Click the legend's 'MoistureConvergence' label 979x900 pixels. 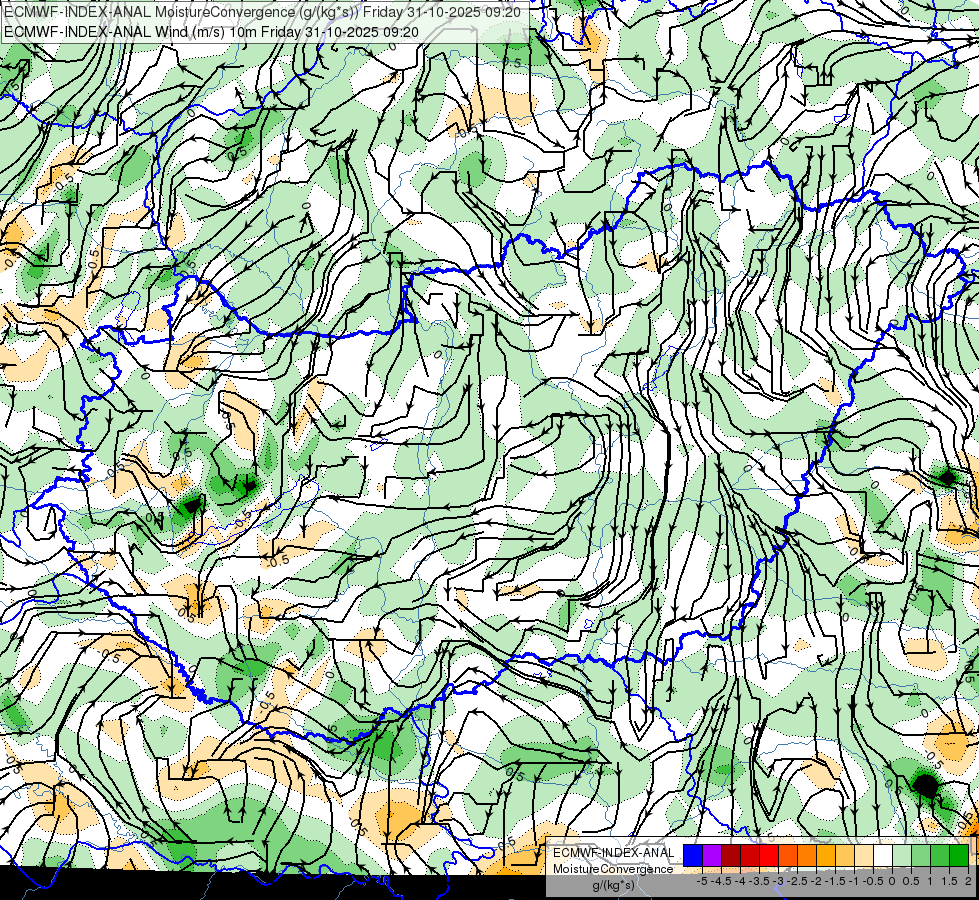(x=613, y=869)
